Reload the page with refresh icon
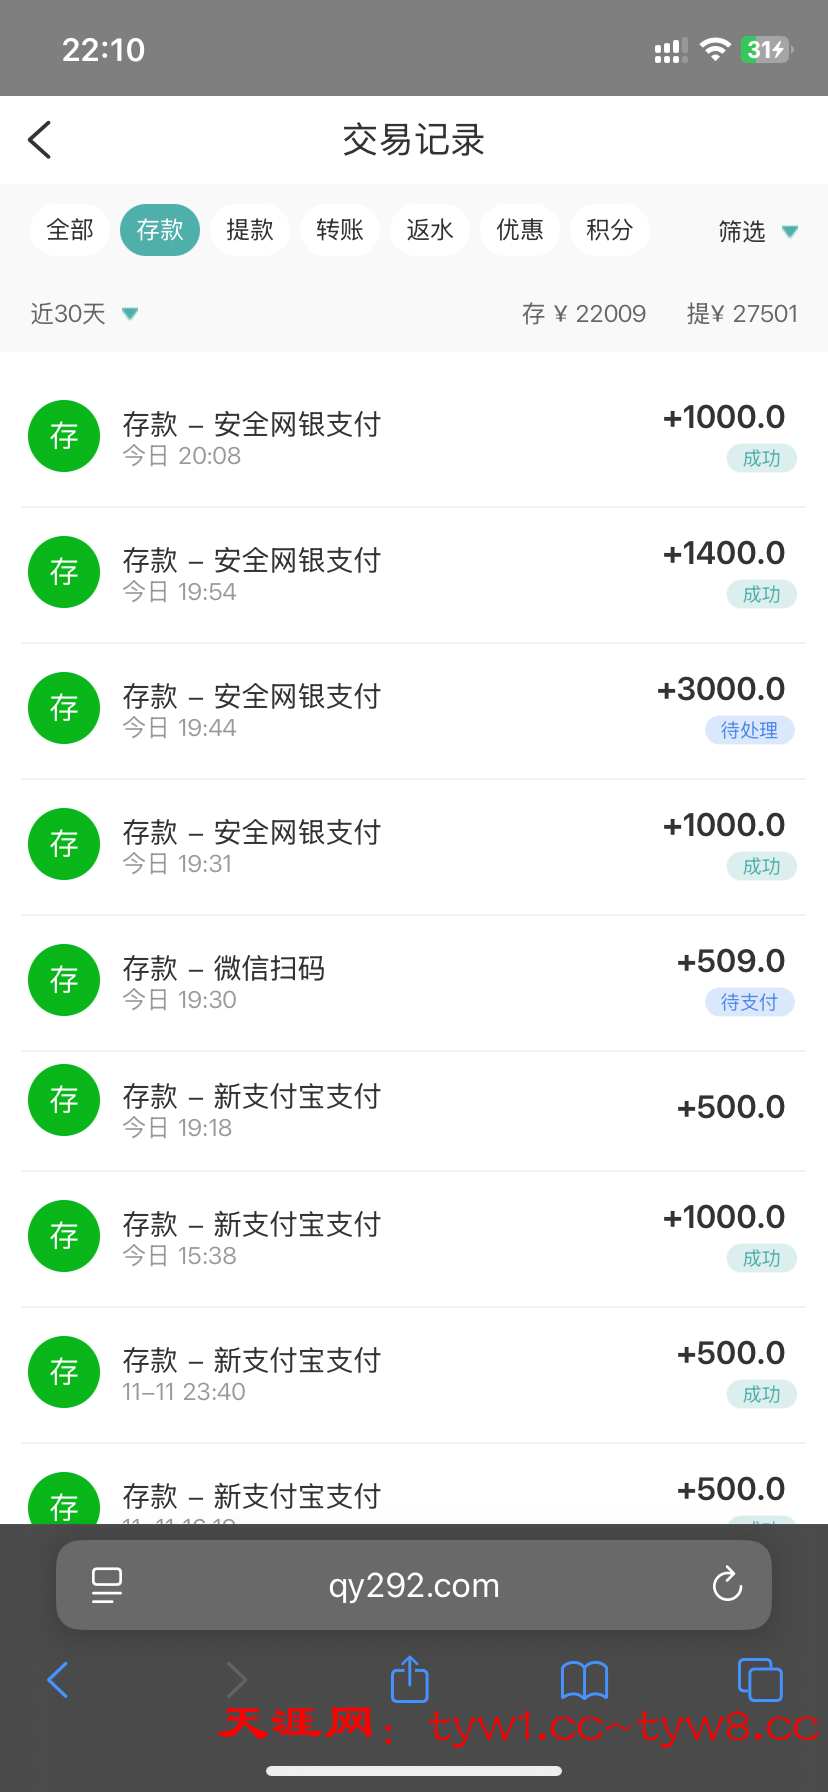Viewport: 828px width, 1792px height. pos(727,1584)
